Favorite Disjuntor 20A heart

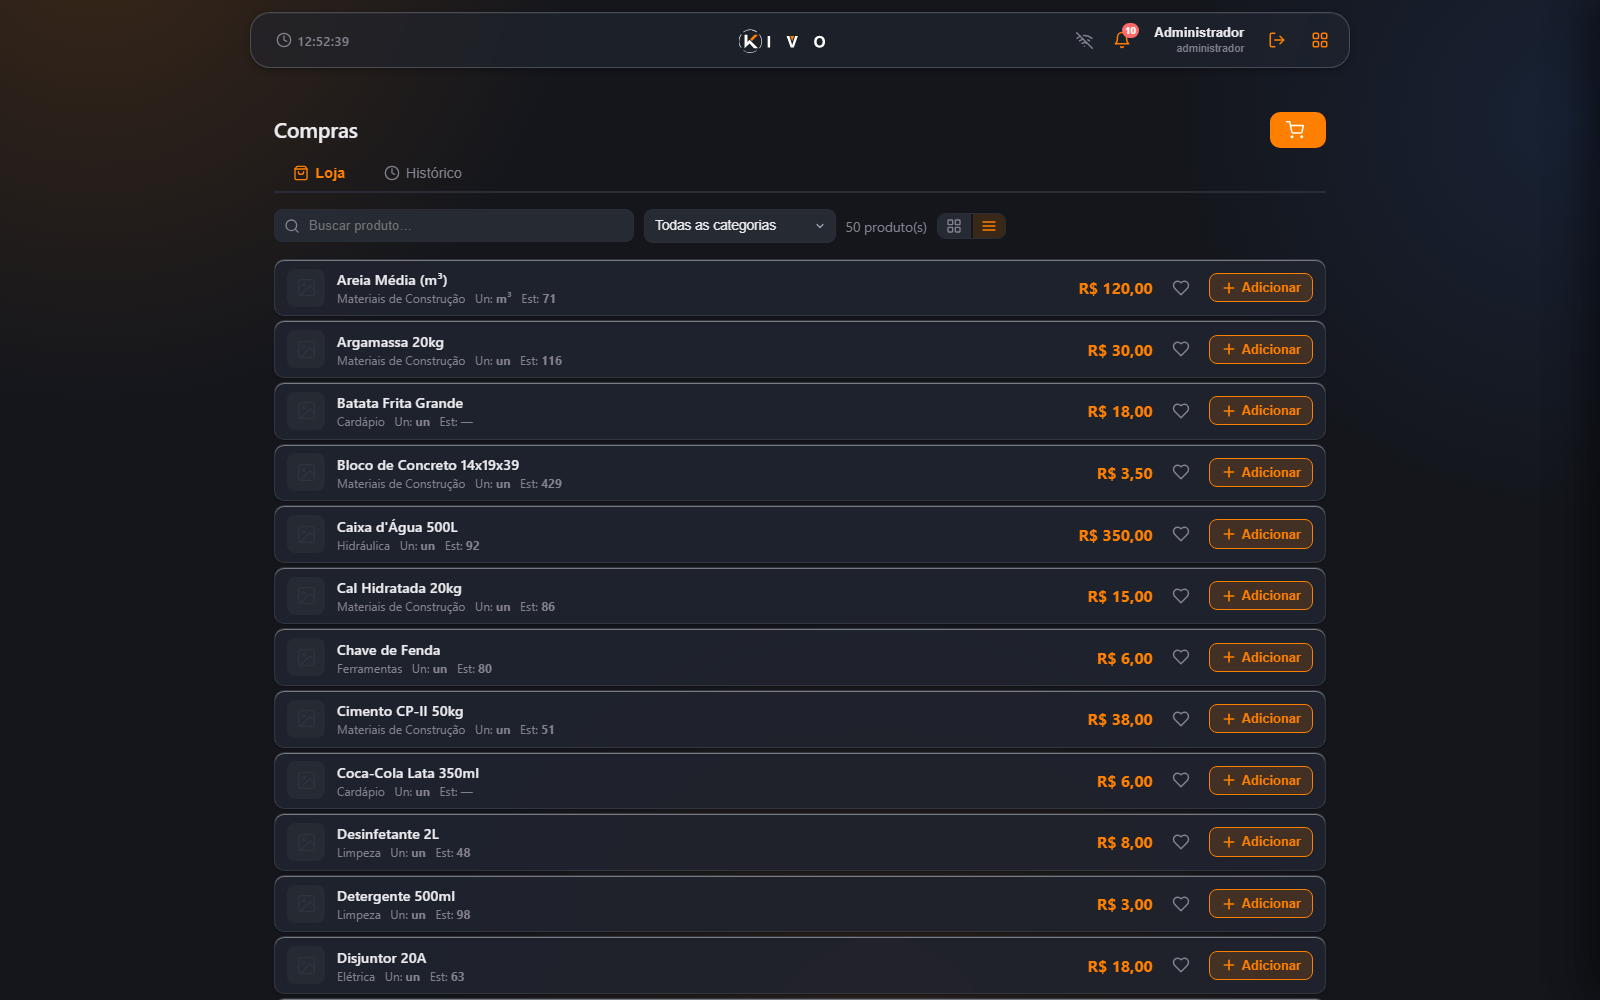point(1181,965)
